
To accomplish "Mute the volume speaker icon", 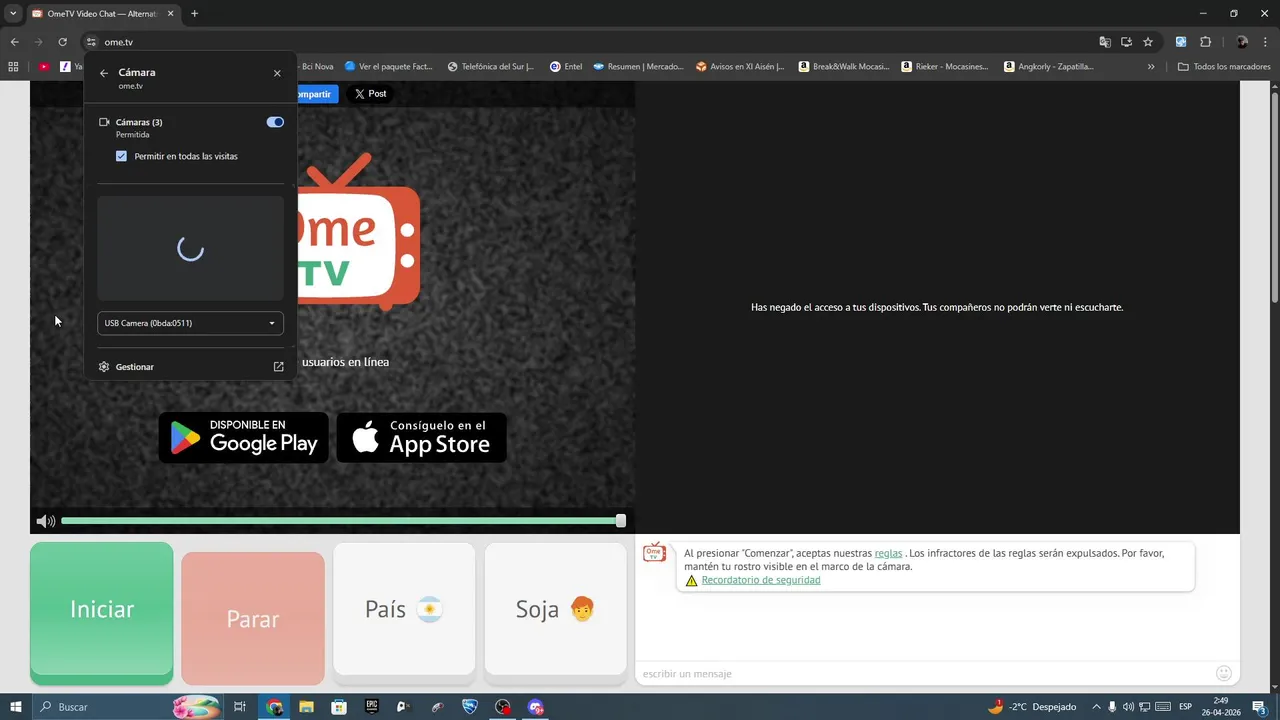I will (45, 521).
